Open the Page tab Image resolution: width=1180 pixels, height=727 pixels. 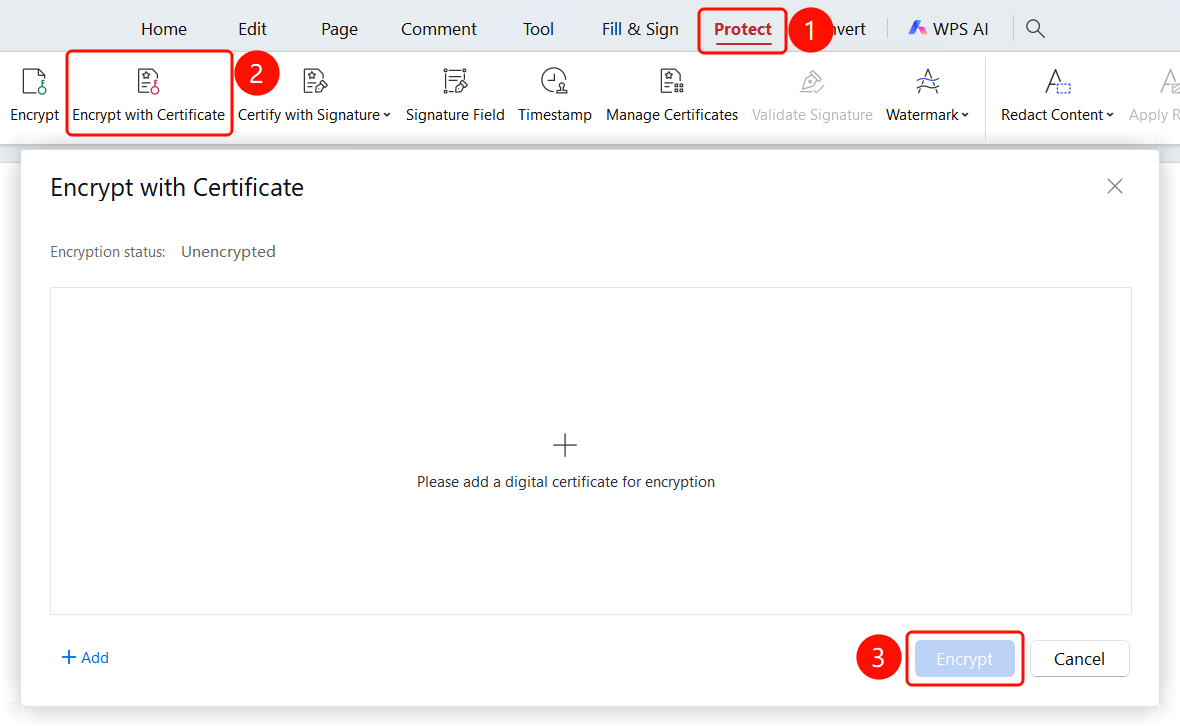(339, 29)
